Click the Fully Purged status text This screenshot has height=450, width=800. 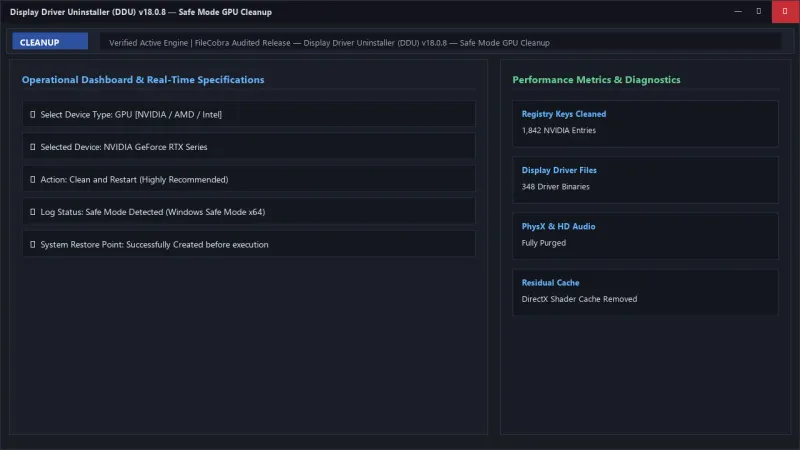543,243
